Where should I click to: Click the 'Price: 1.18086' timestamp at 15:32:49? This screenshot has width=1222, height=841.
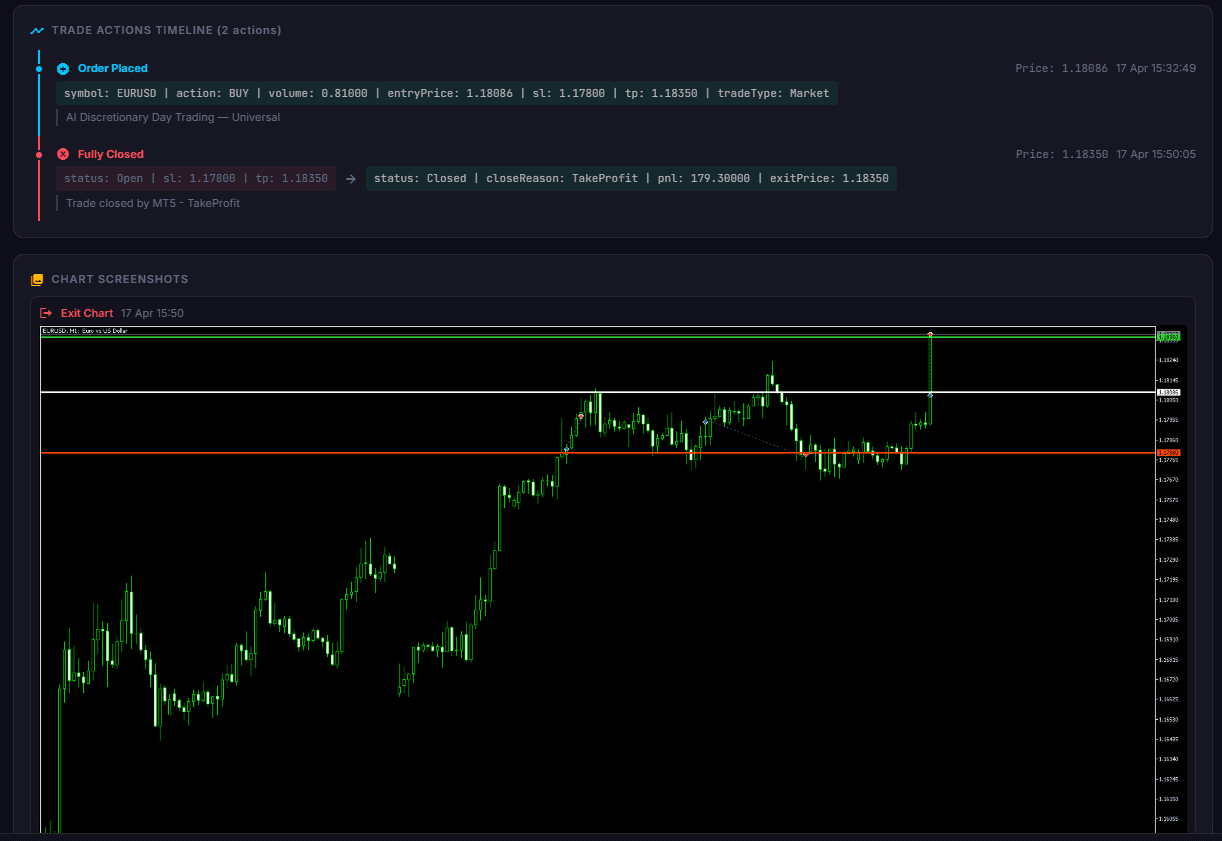click(1106, 68)
